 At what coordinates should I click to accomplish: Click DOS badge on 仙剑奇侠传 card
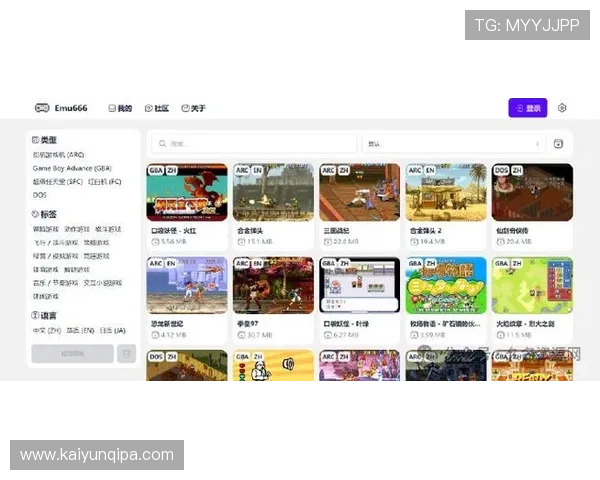502,170
